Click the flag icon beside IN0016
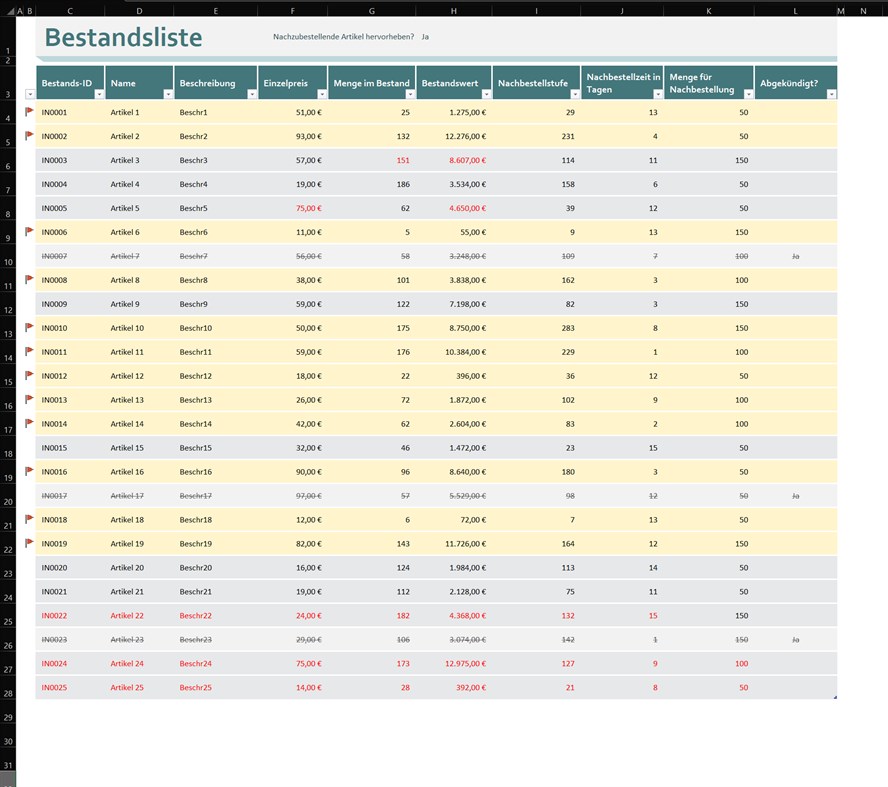This screenshot has width=888, height=787. pos(29,471)
